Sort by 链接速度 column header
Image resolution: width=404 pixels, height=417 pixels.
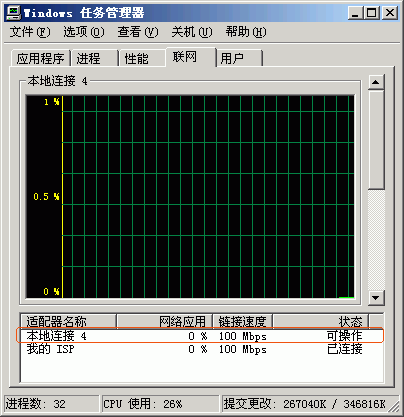pos(243,322)
